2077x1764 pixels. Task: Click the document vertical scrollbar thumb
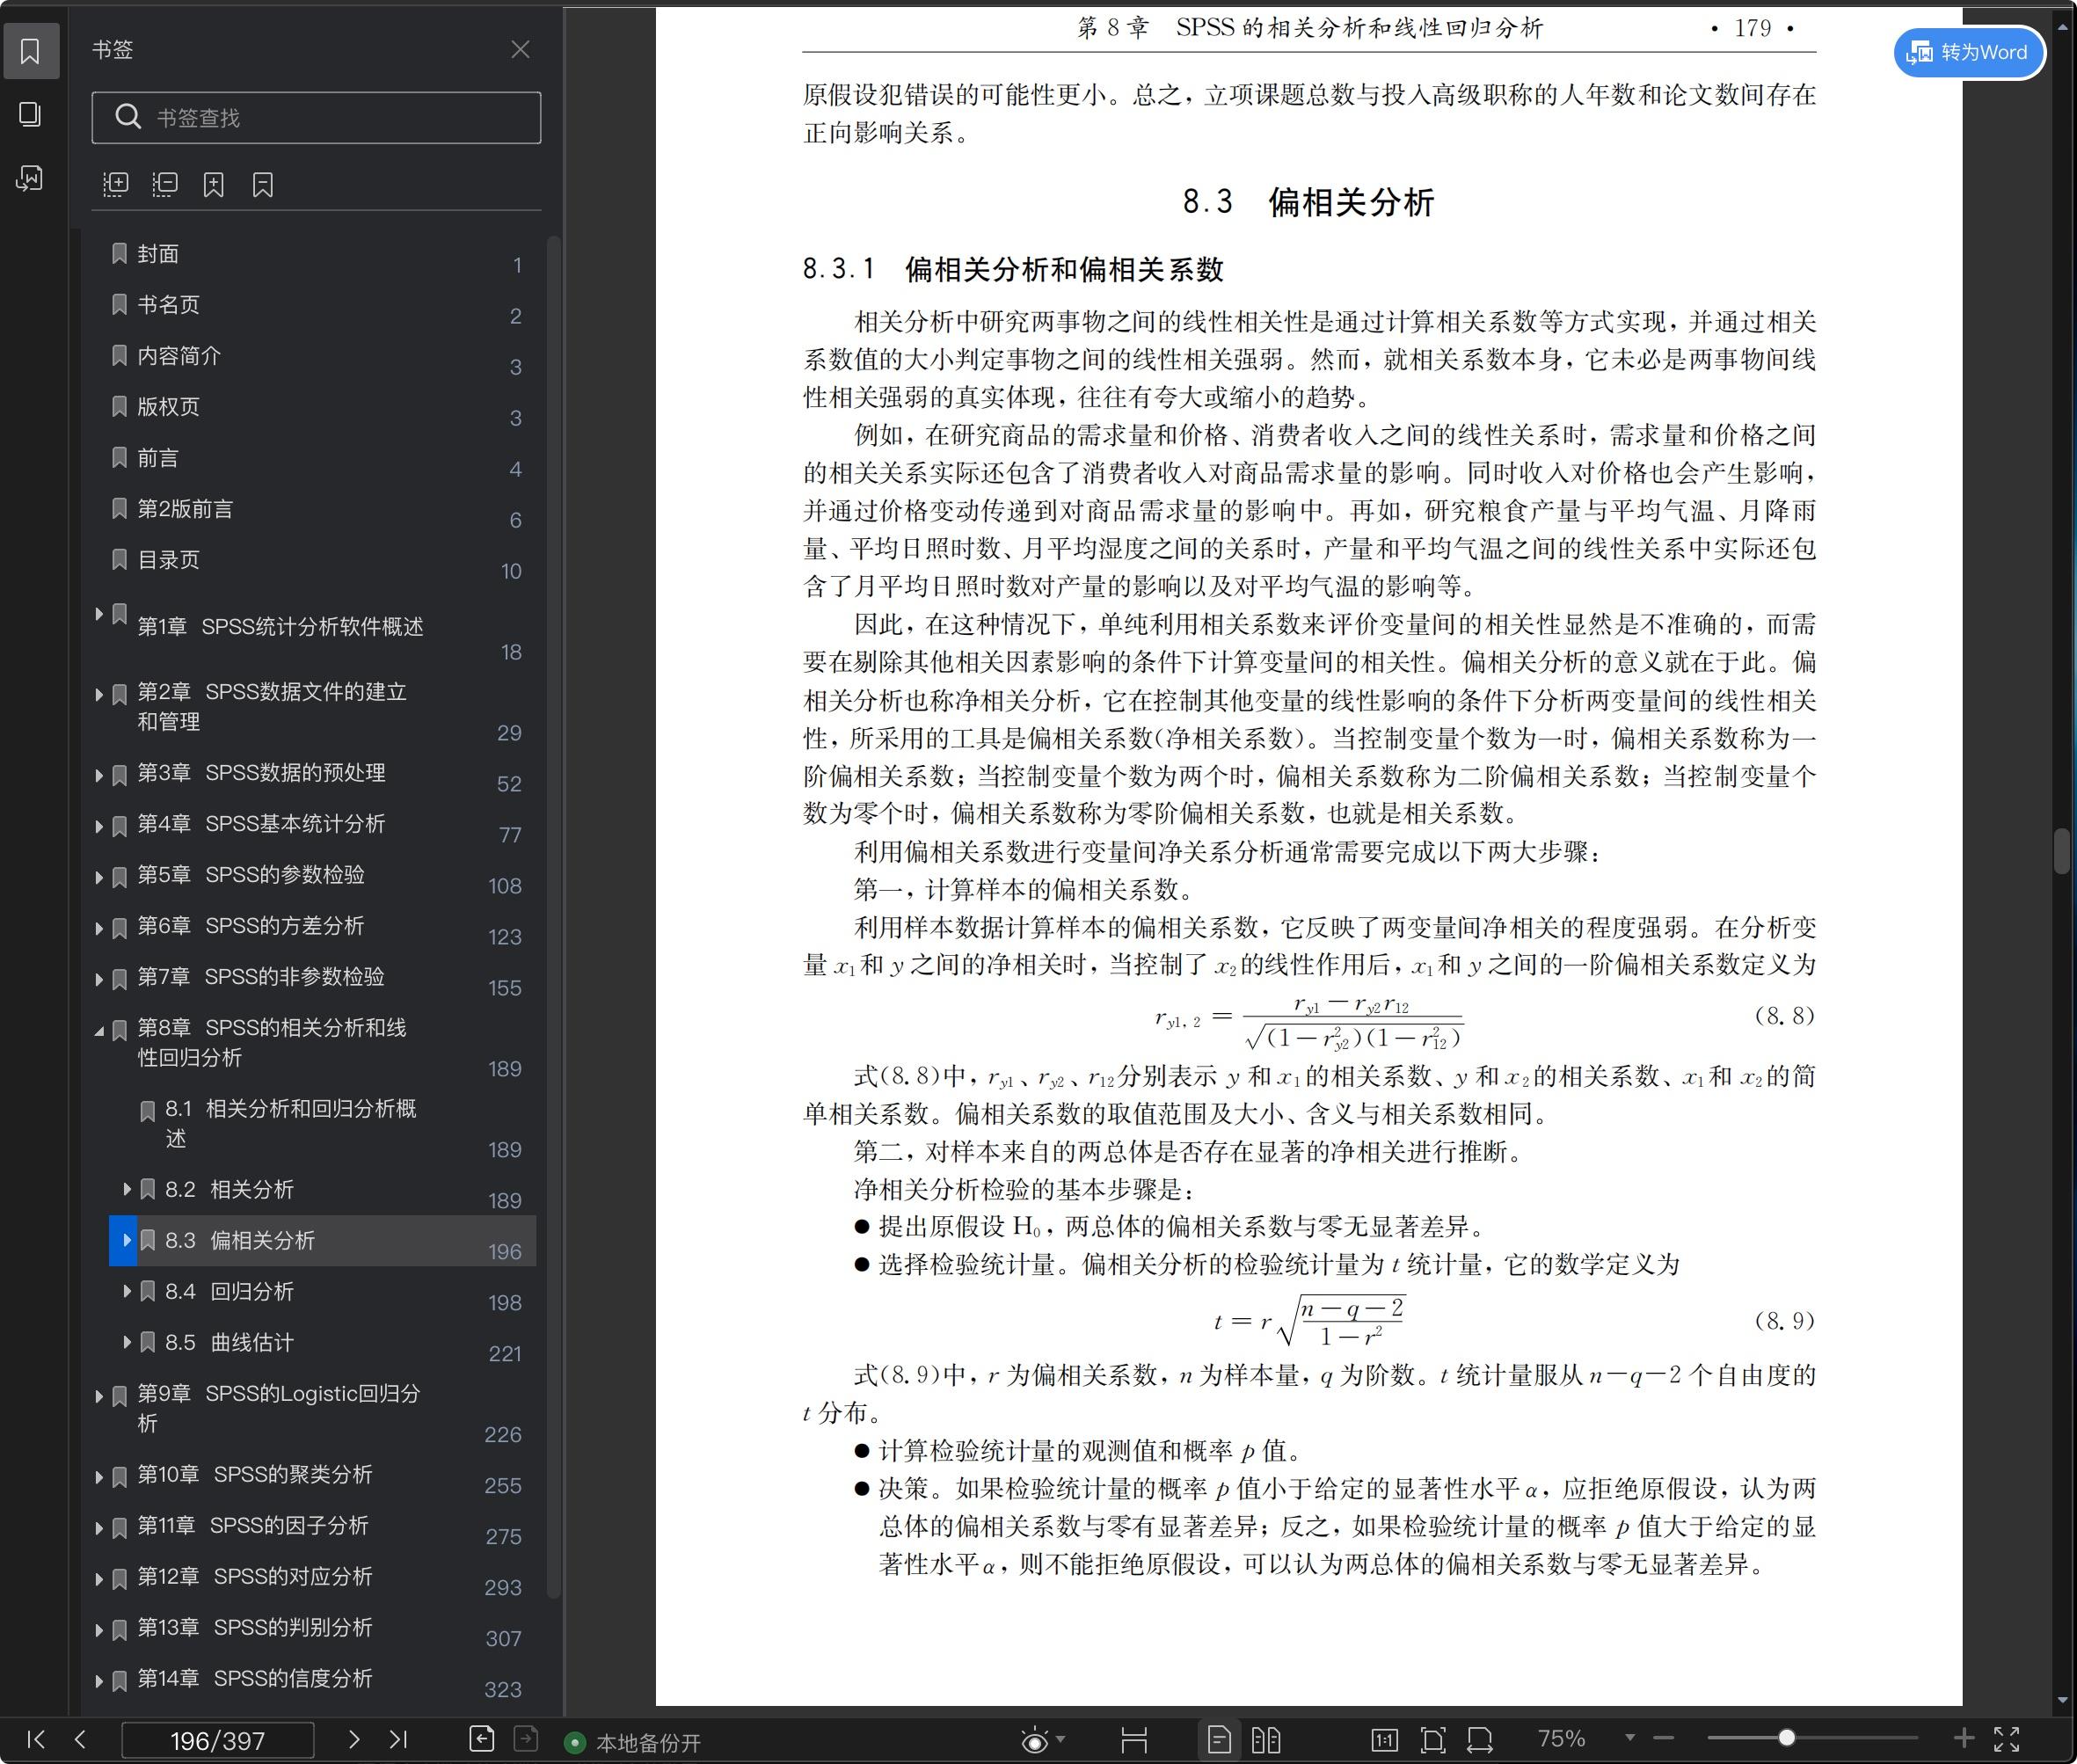[x=2062, y=851]
